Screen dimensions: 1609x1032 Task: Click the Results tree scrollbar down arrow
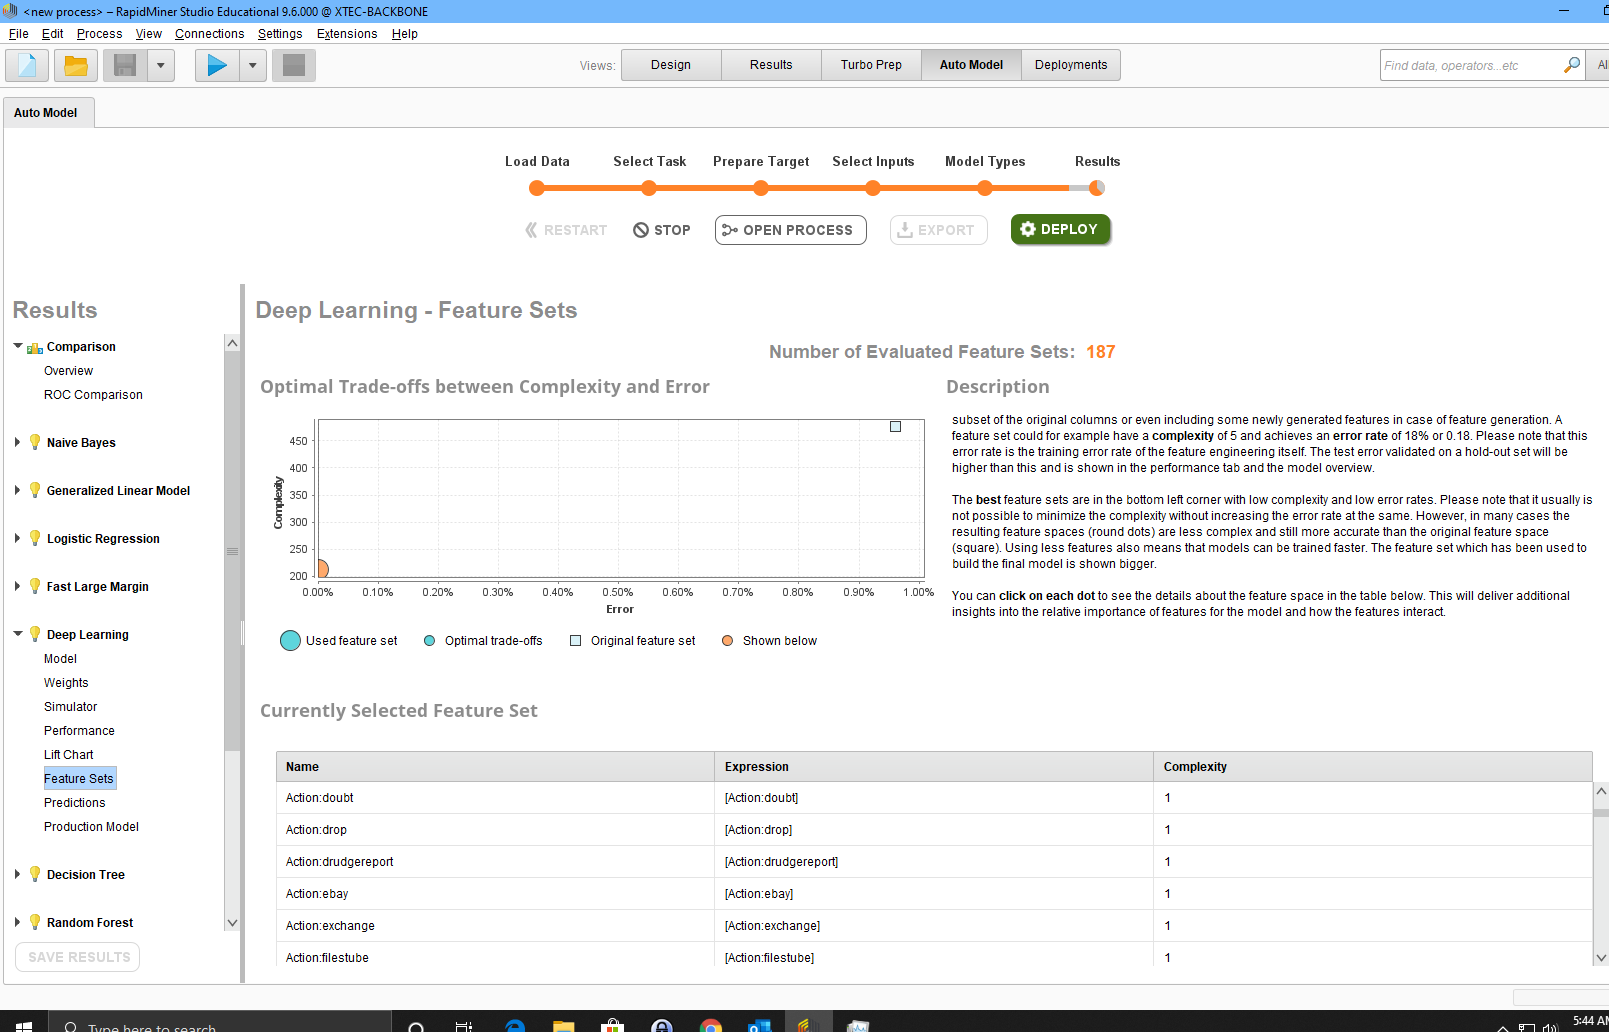tap(232, 923)
